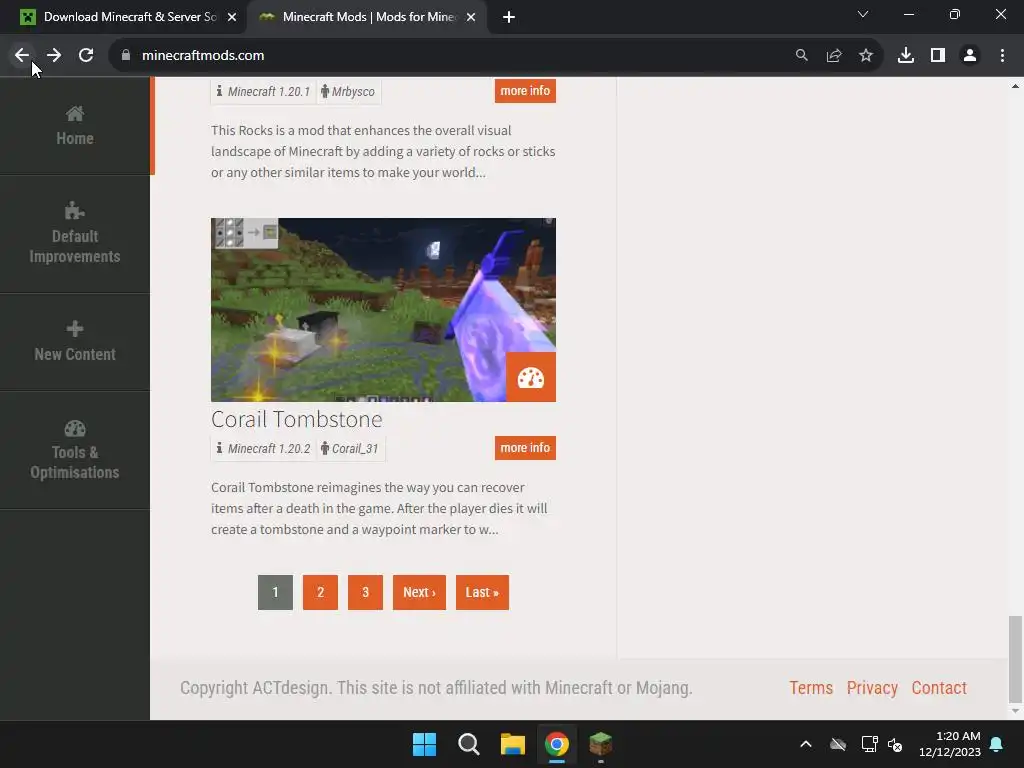
Task: Reload the minecraftmods.com page
Action: point(86,56)
